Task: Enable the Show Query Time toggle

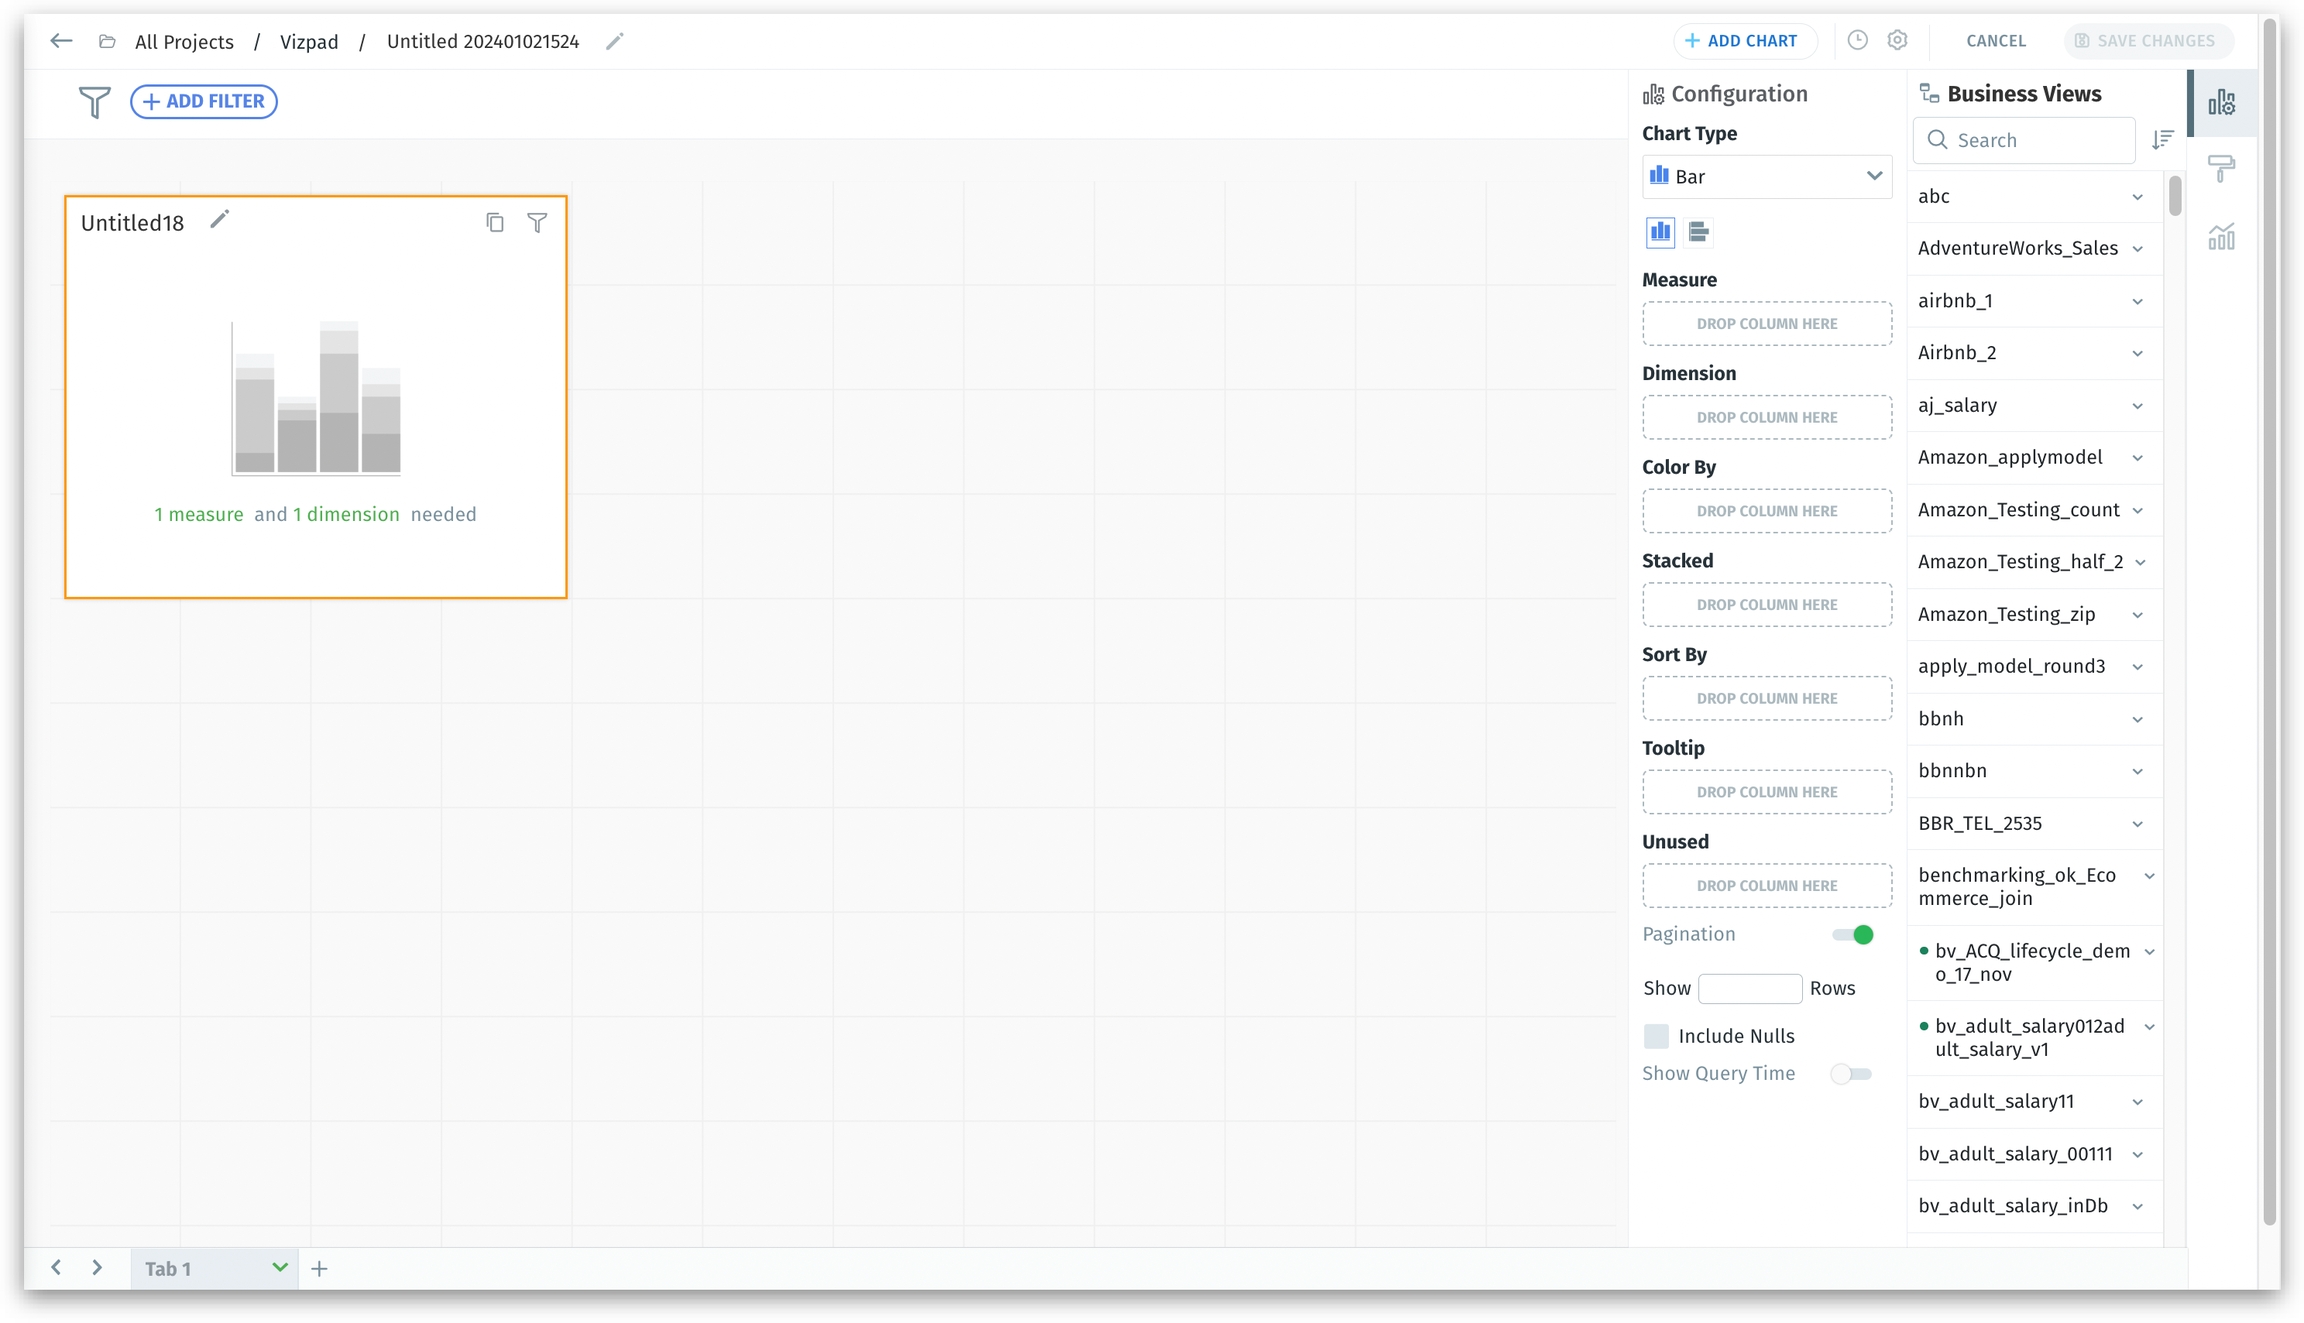Action: pyautogui.click(x=1851, y=1073)
